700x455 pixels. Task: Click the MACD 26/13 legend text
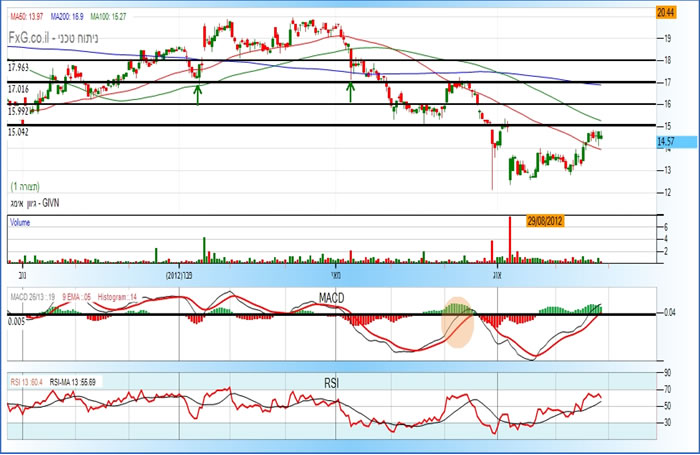(x=28, y=298)
